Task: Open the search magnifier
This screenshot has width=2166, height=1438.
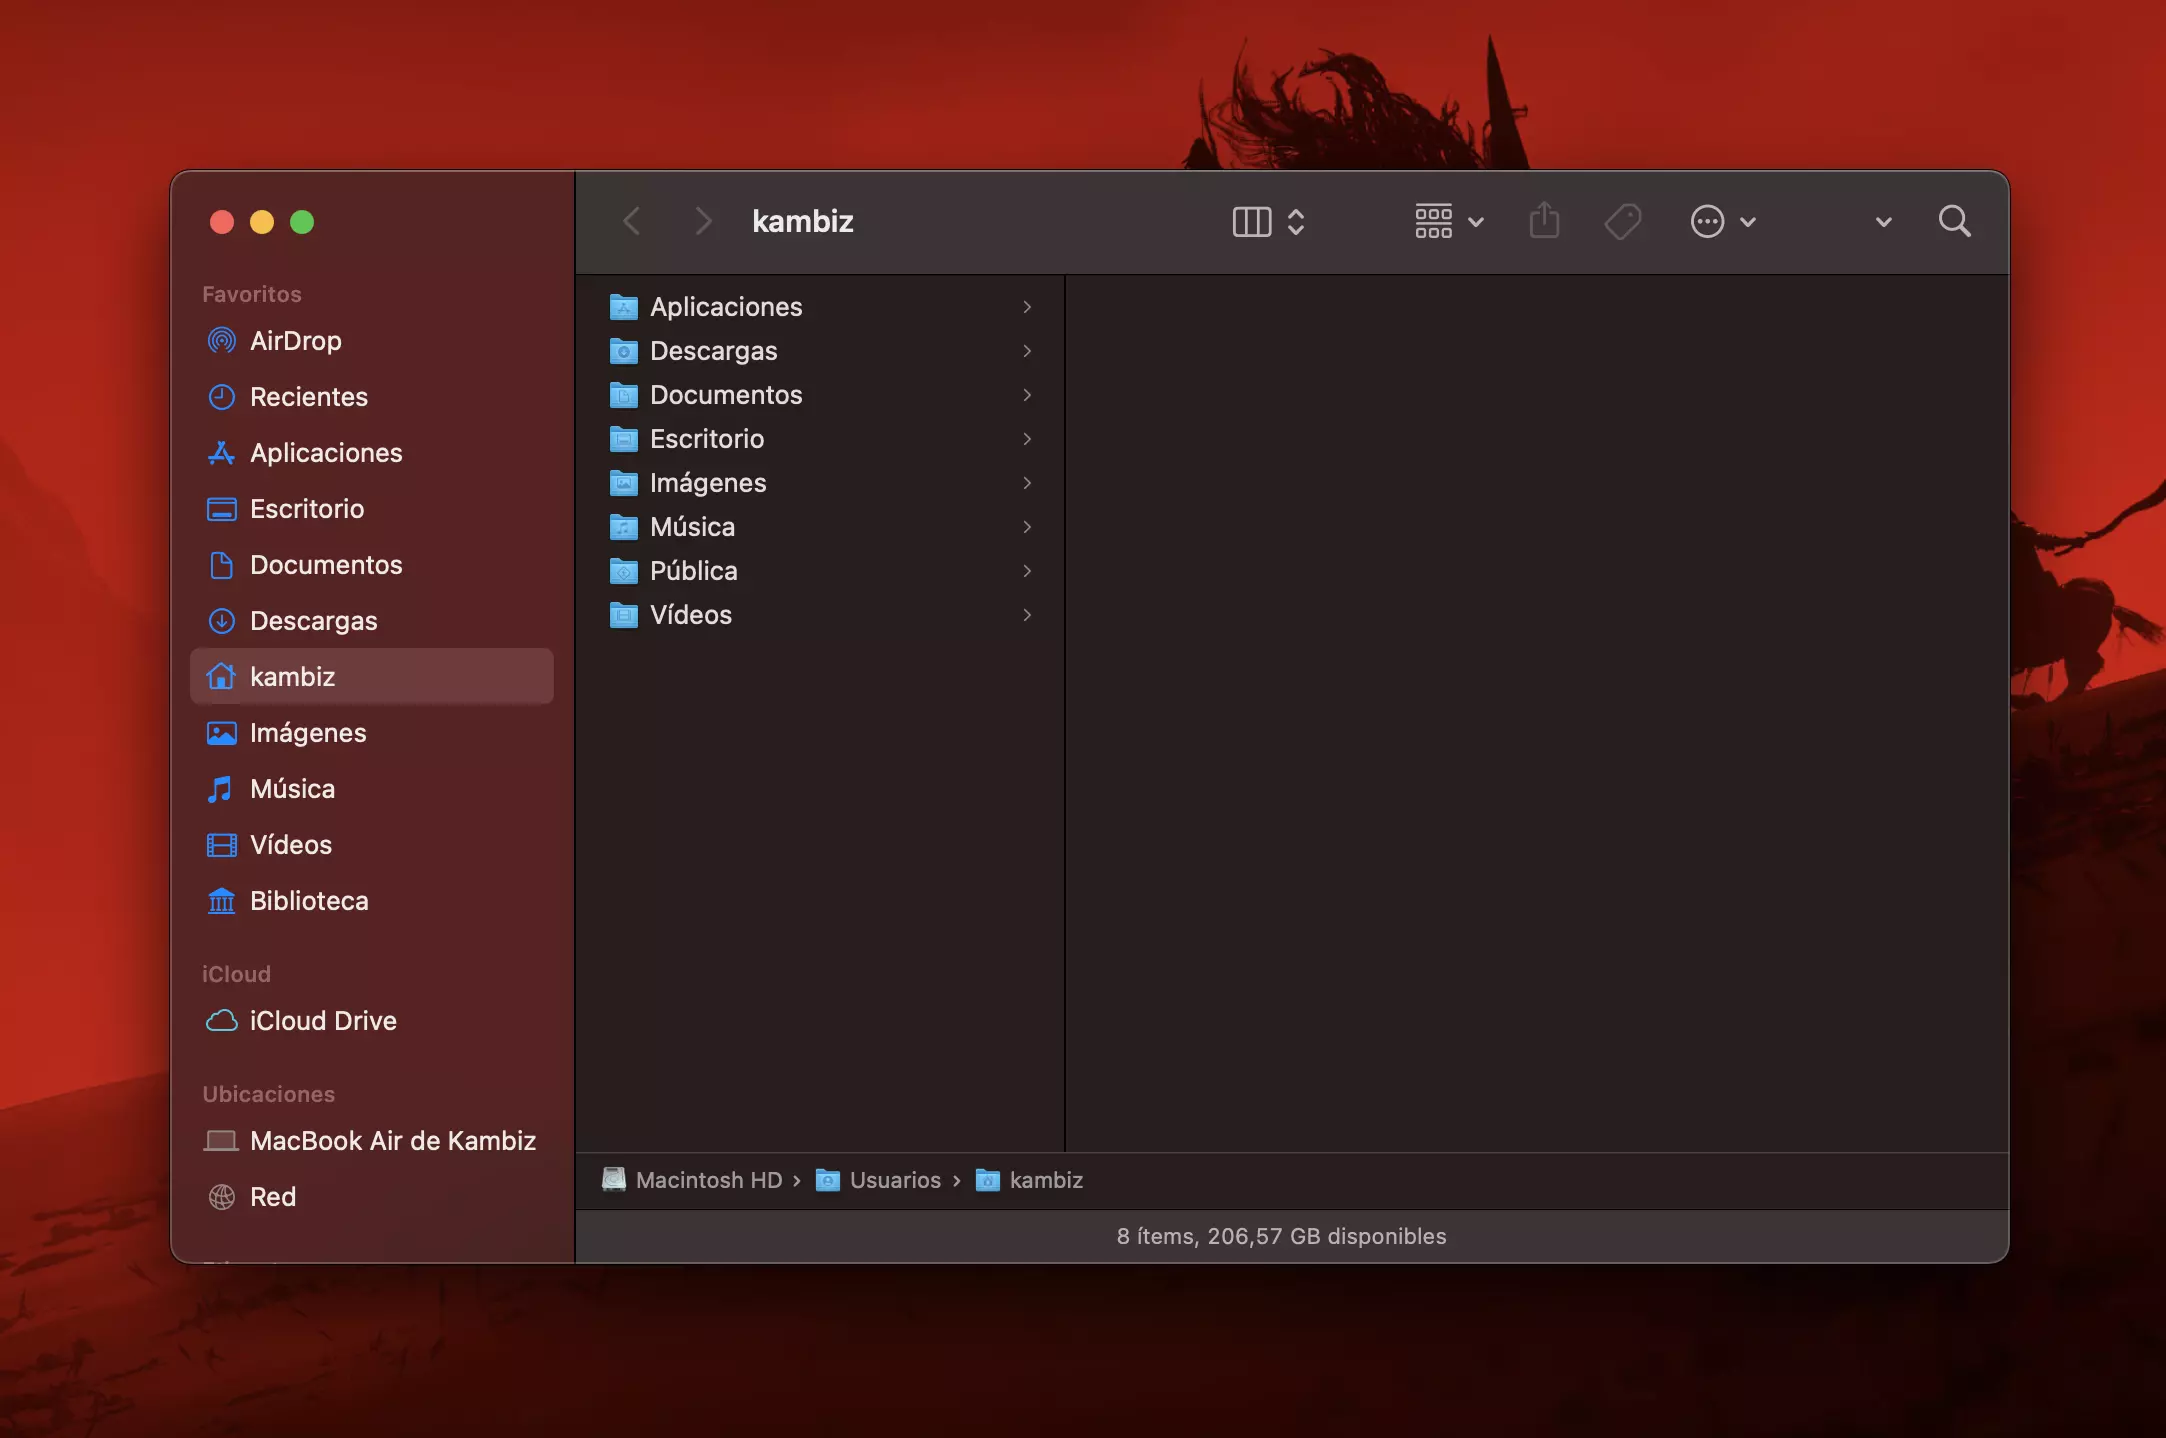Action: point(1955,221)
